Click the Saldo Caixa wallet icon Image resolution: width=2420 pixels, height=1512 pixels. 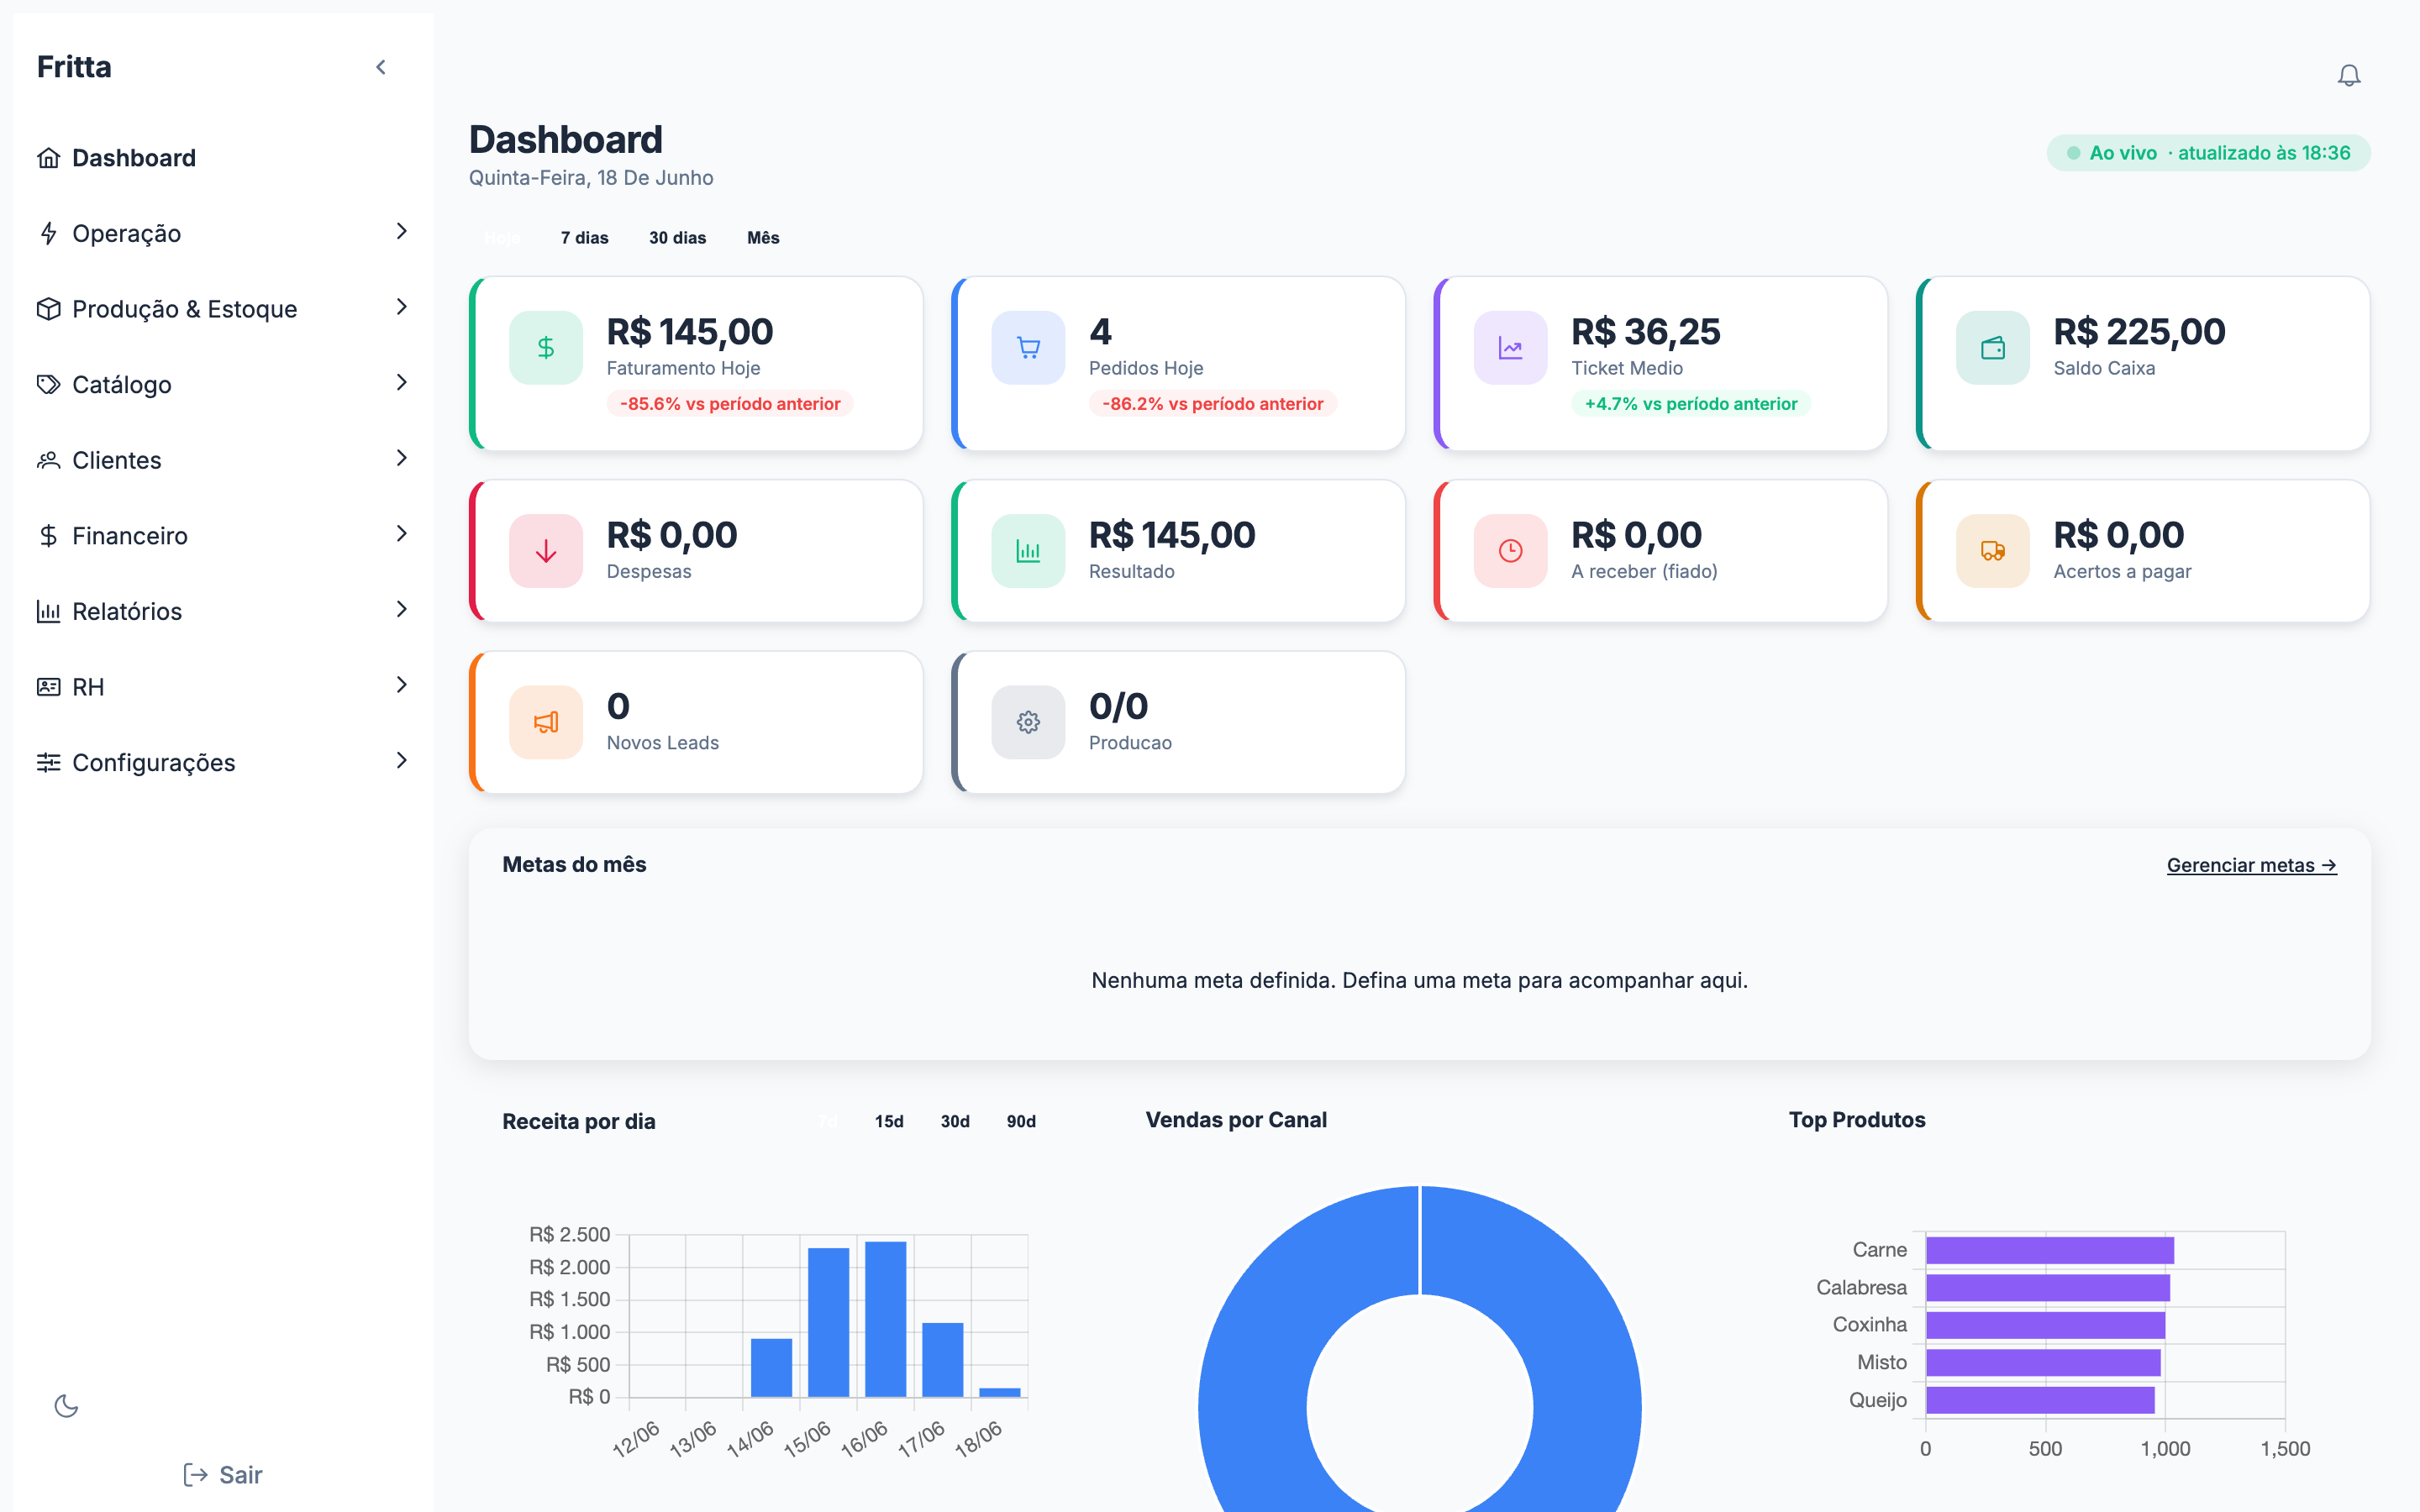pos(1992,347)
